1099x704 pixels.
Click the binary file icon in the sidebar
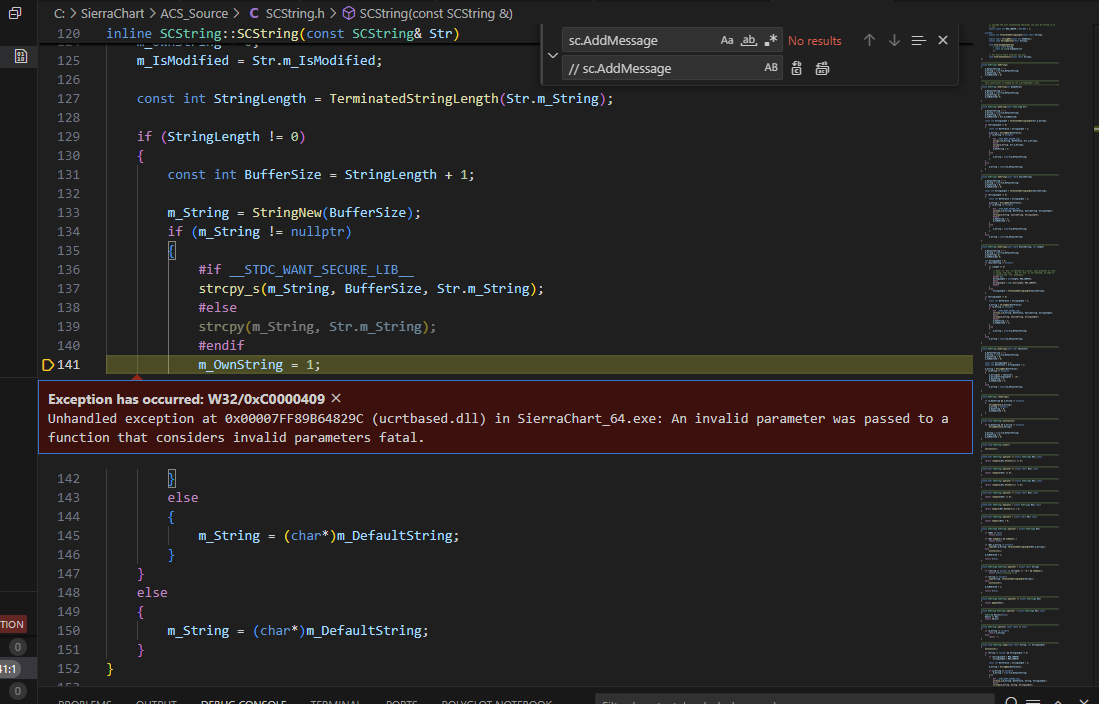20,56
